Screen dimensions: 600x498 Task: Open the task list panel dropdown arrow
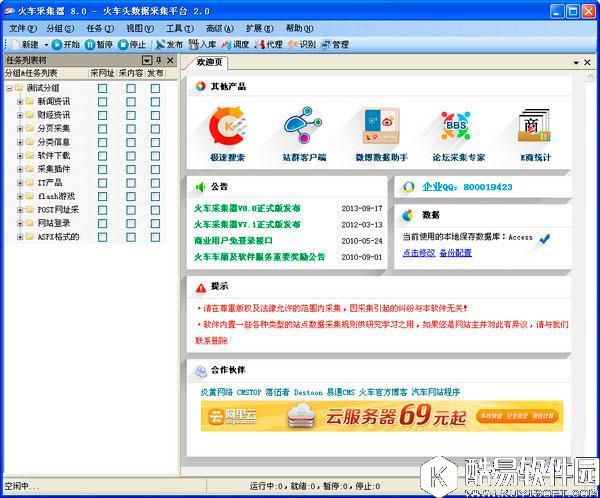click(147, 60)
